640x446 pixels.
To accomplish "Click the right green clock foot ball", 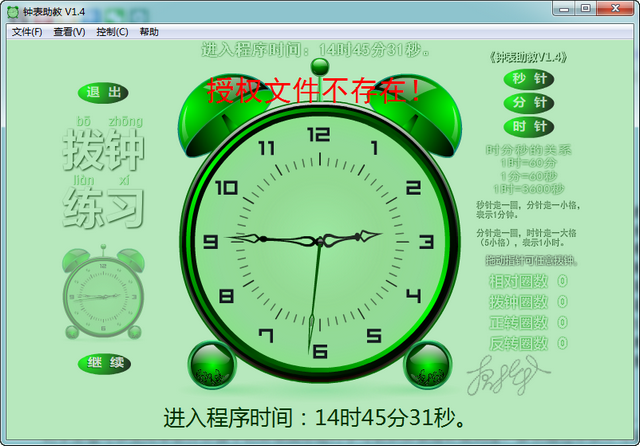I will click(428, 366).
